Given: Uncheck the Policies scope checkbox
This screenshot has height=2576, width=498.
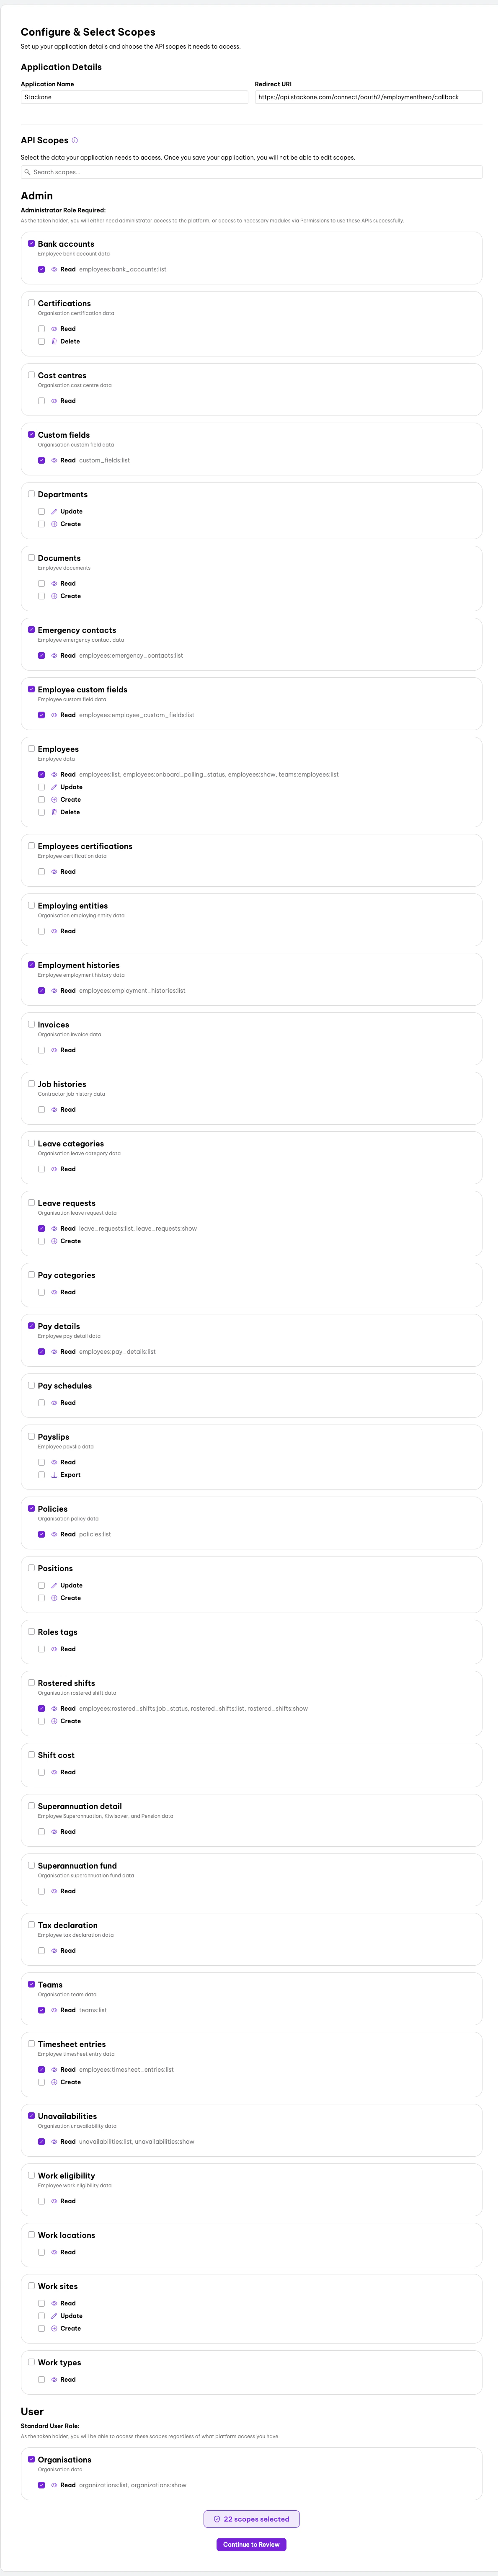Looking at the screenshot, I should (x=30, y=1509).
